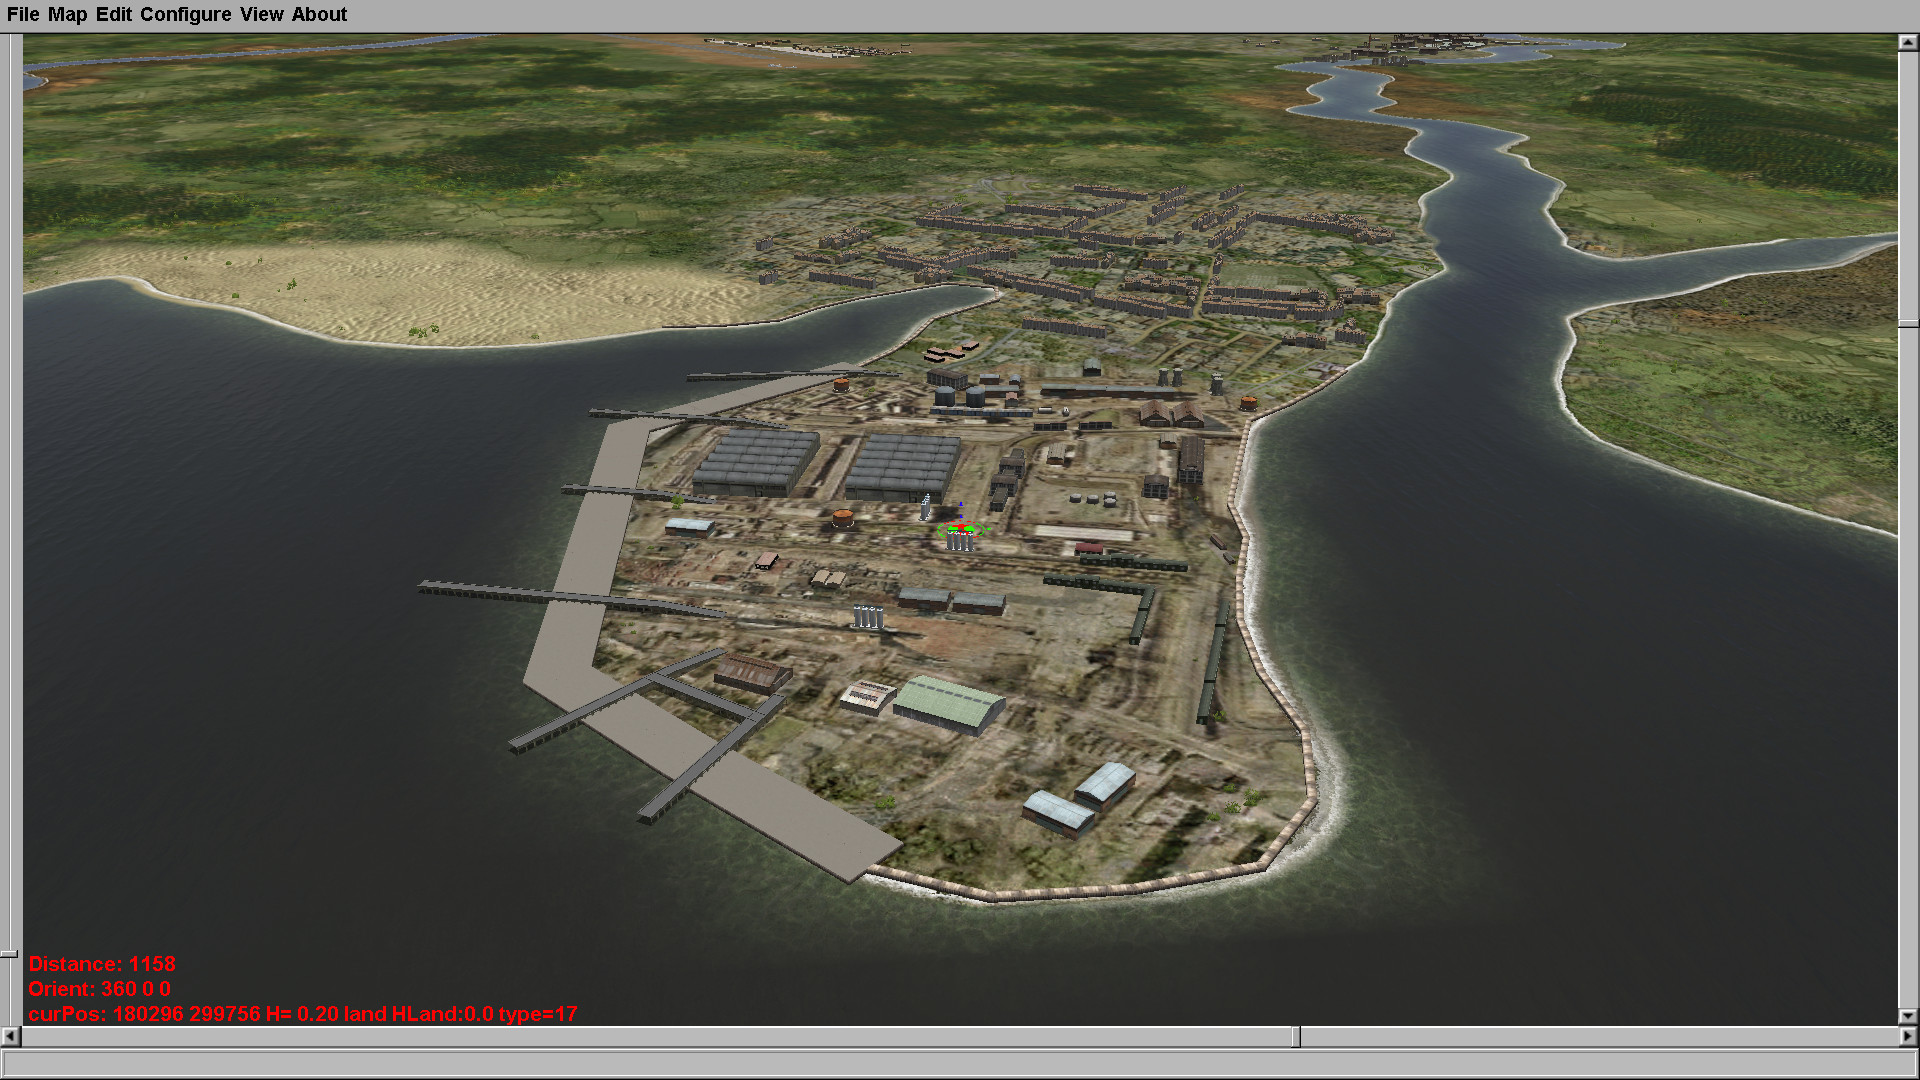The width and height of the screenshot is (1920, 1080).
Task: Click the bottom horizontal scrollbar thumb
Action: 1295,1036
